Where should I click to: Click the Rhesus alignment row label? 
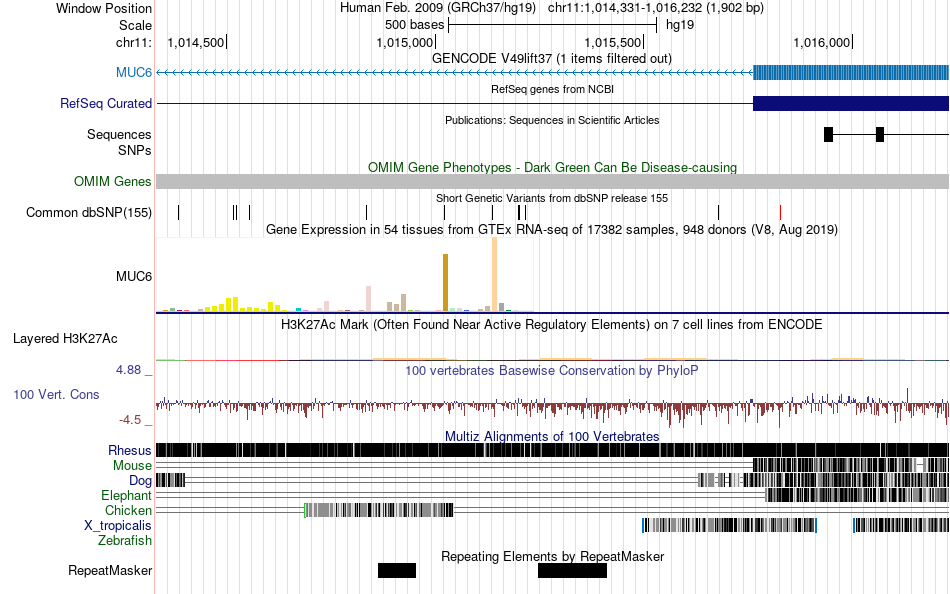click(130, 450)
